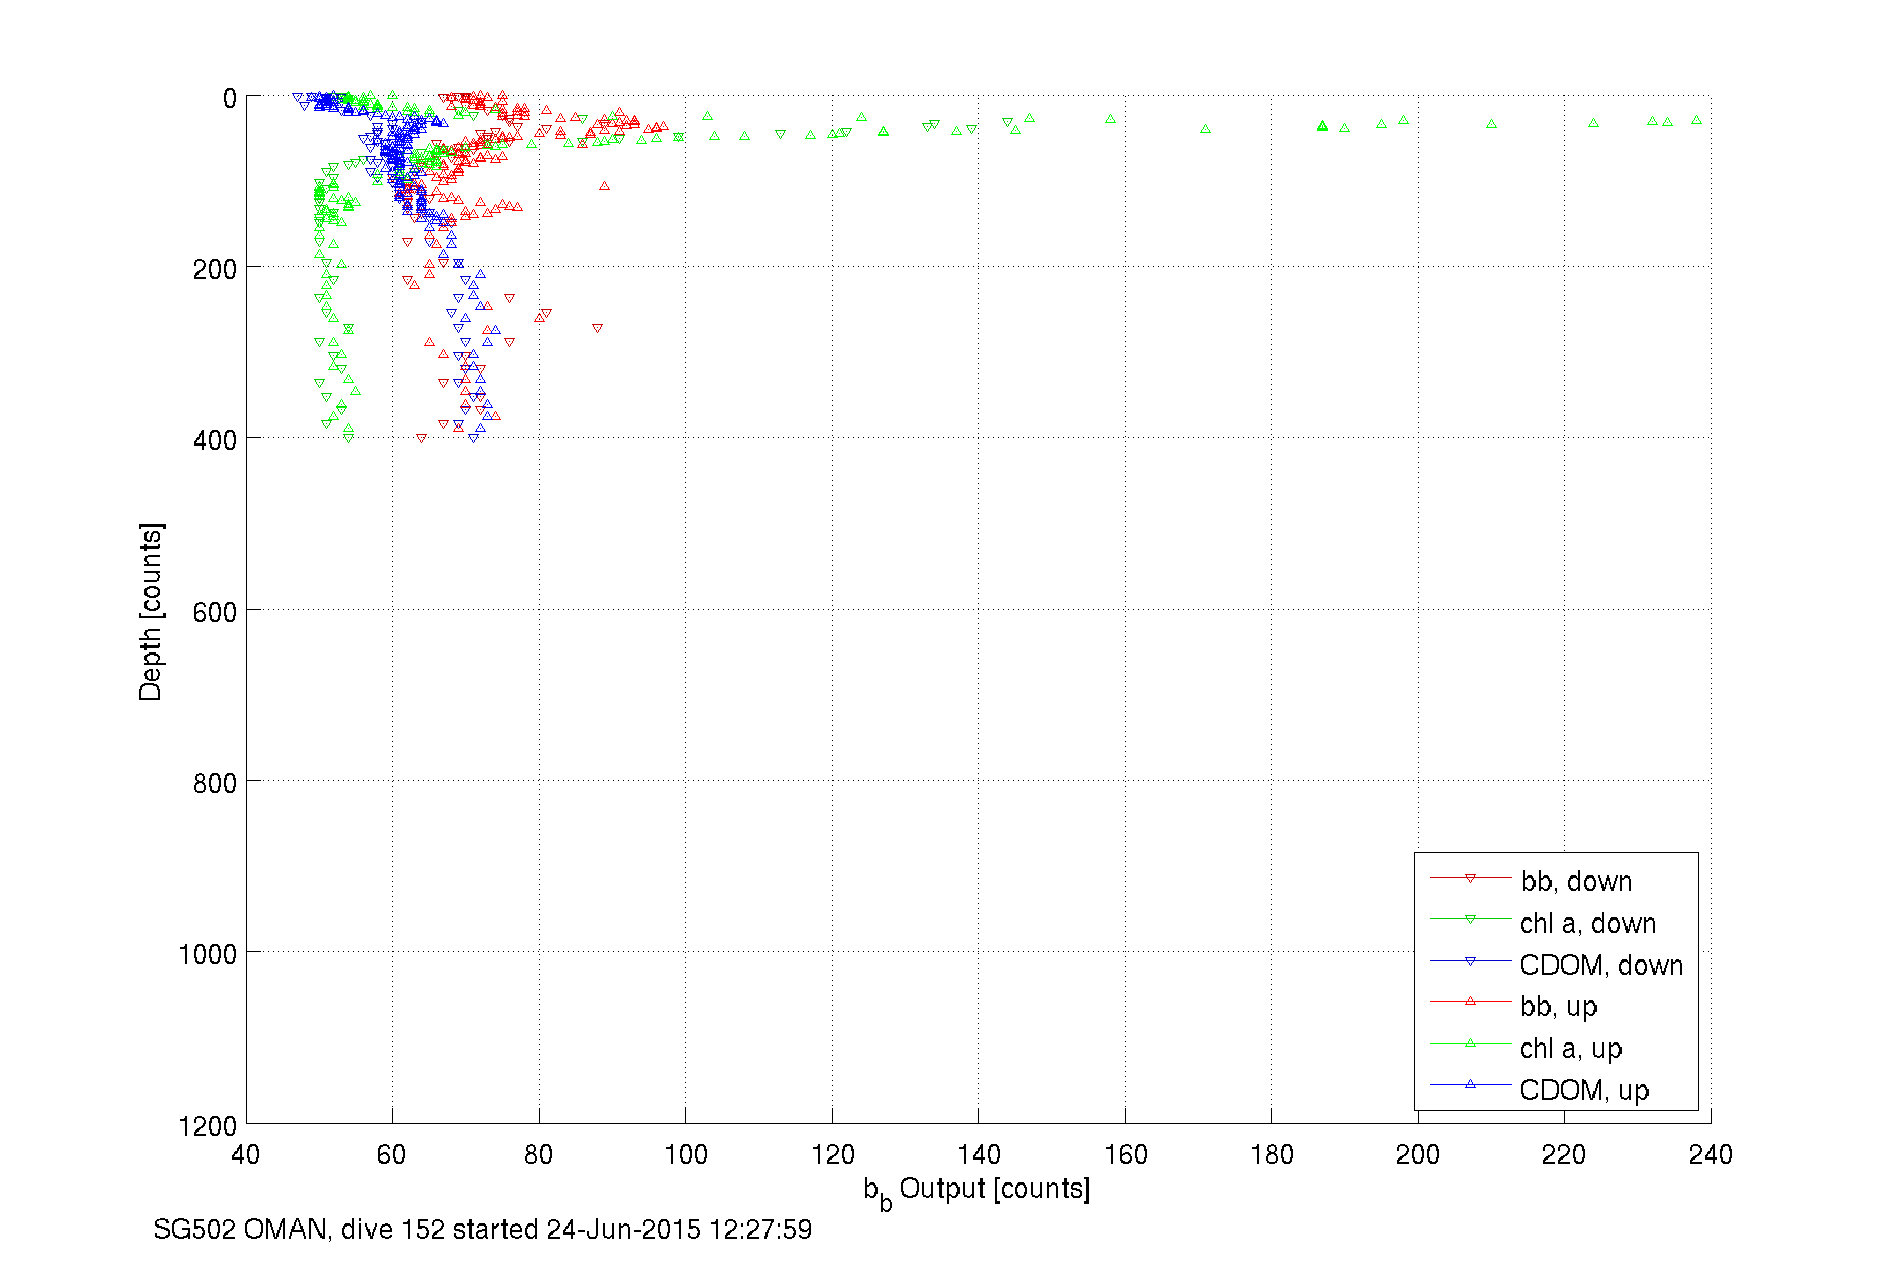Viewport: 1891px width, 1262px height.
Task: Click the 'SG502 OMAN, dive 152' caption
Action: pos(482,1229)
